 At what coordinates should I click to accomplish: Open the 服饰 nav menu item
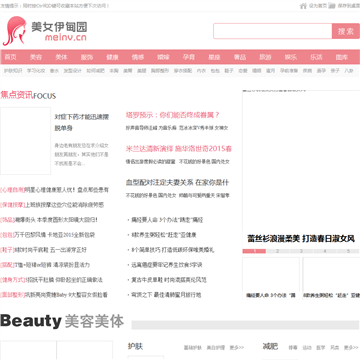click(x=87, y=57)
